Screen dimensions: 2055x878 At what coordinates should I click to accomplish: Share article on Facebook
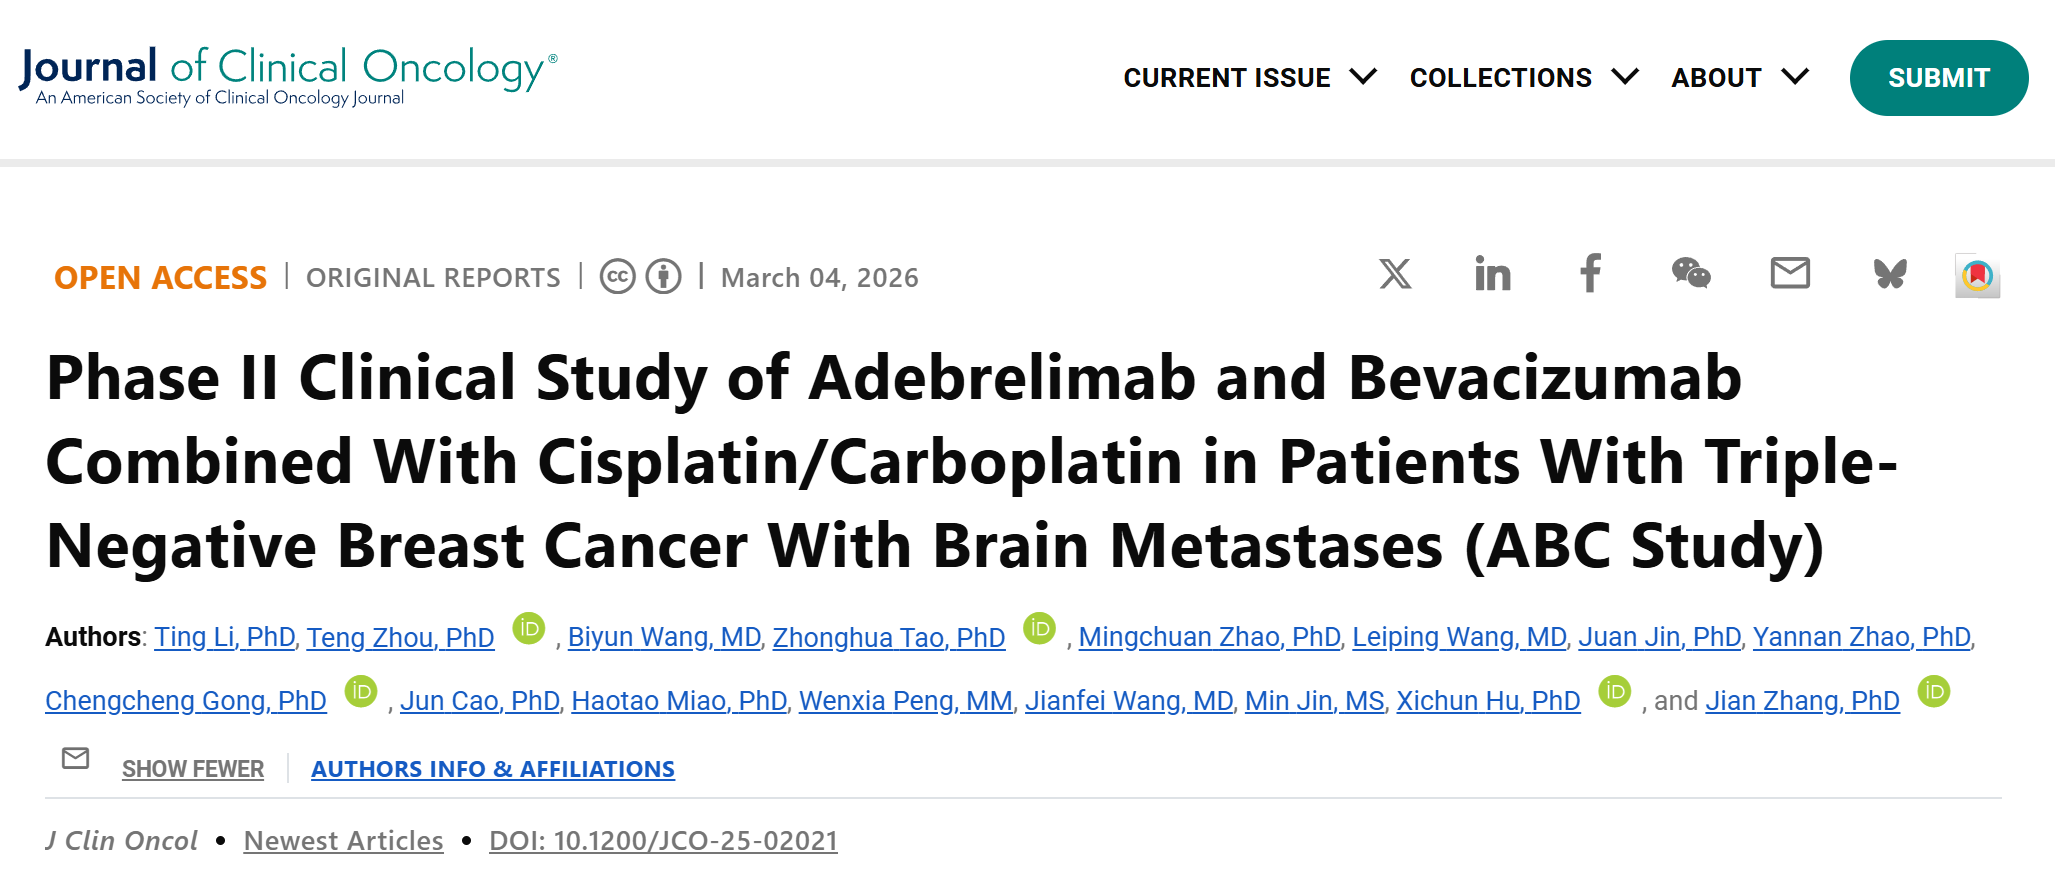pos(1590,274)
